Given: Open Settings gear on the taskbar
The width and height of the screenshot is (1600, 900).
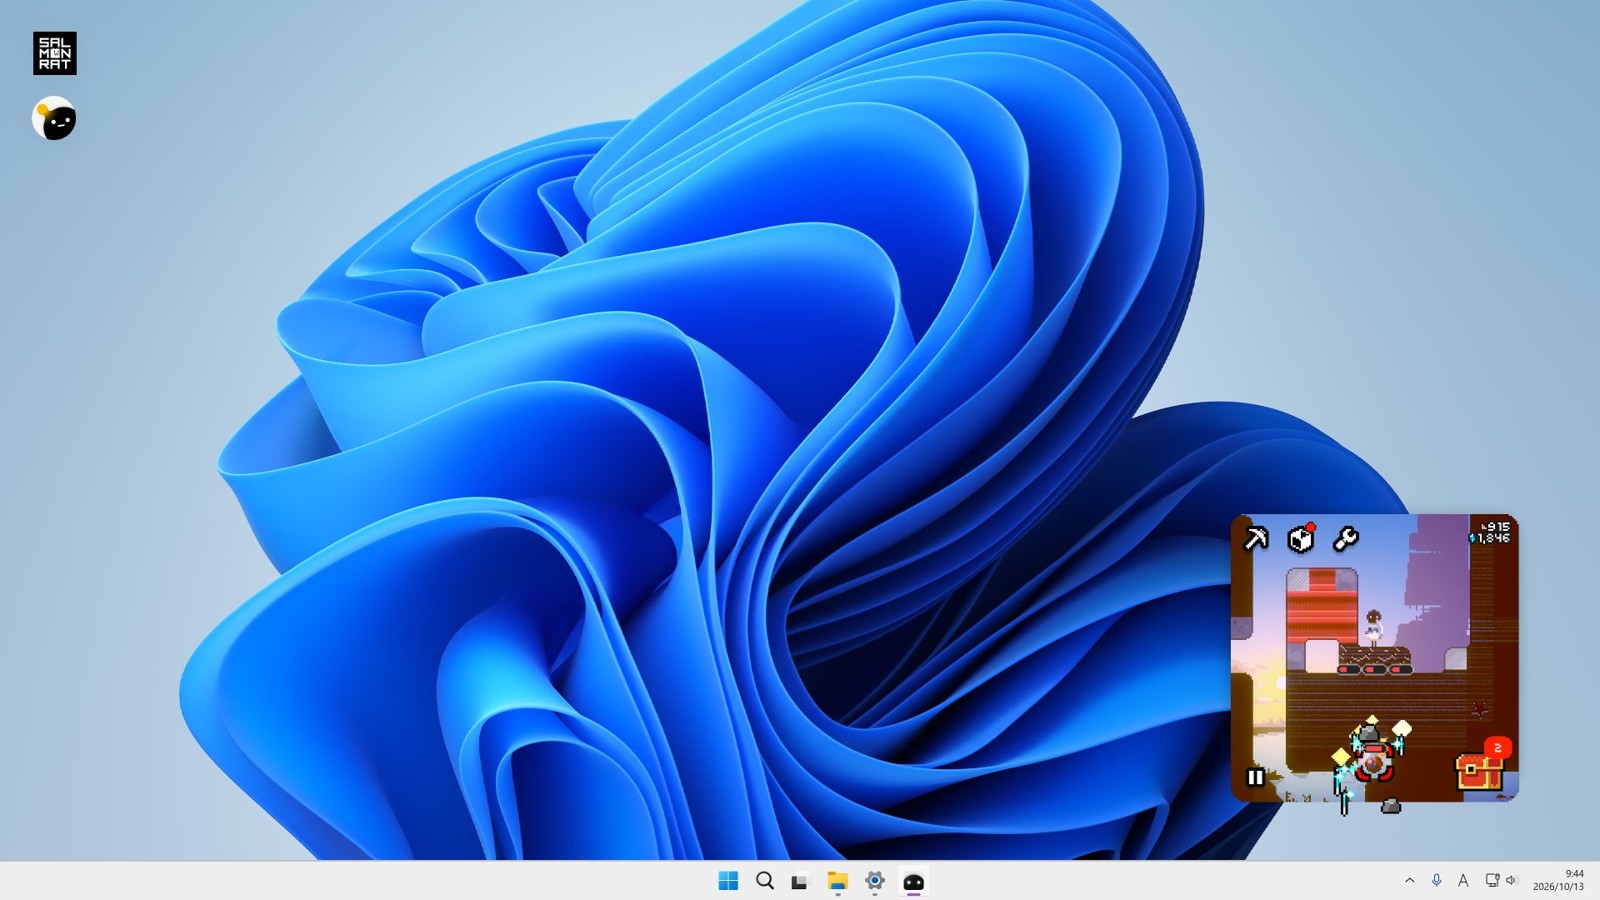Looking at the screenshot, I should pyautogui.click(x=875, y=881).
